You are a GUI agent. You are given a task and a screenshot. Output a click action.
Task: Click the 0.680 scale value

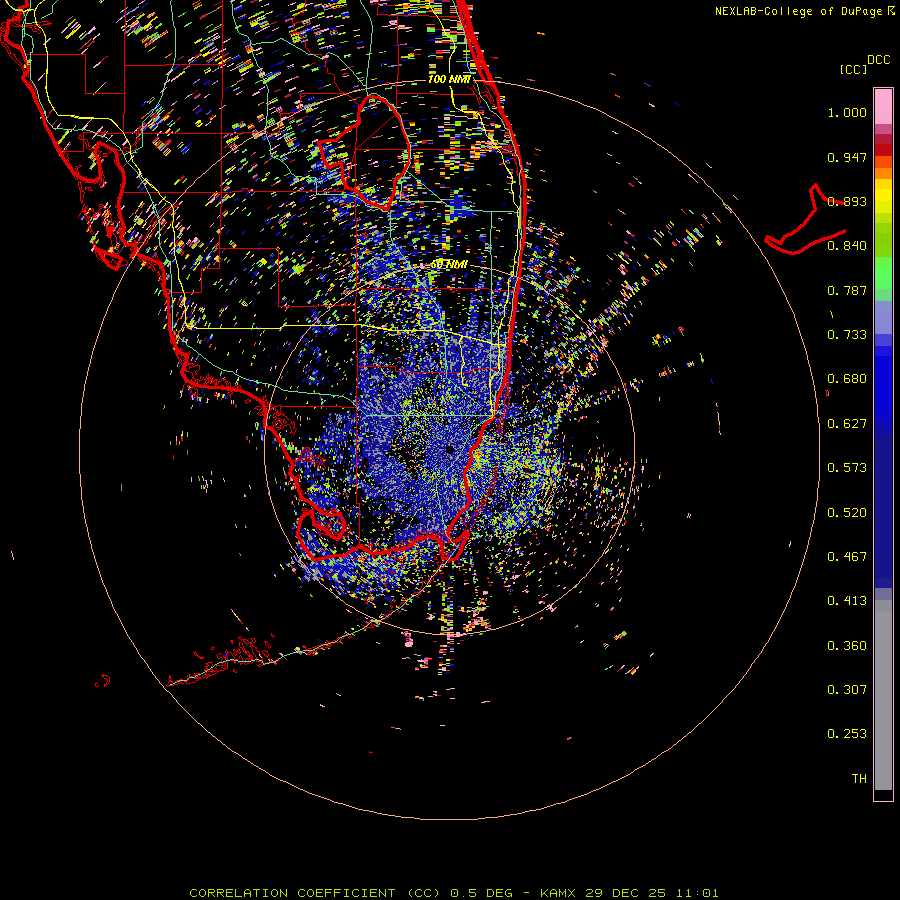tap(847, 379)
